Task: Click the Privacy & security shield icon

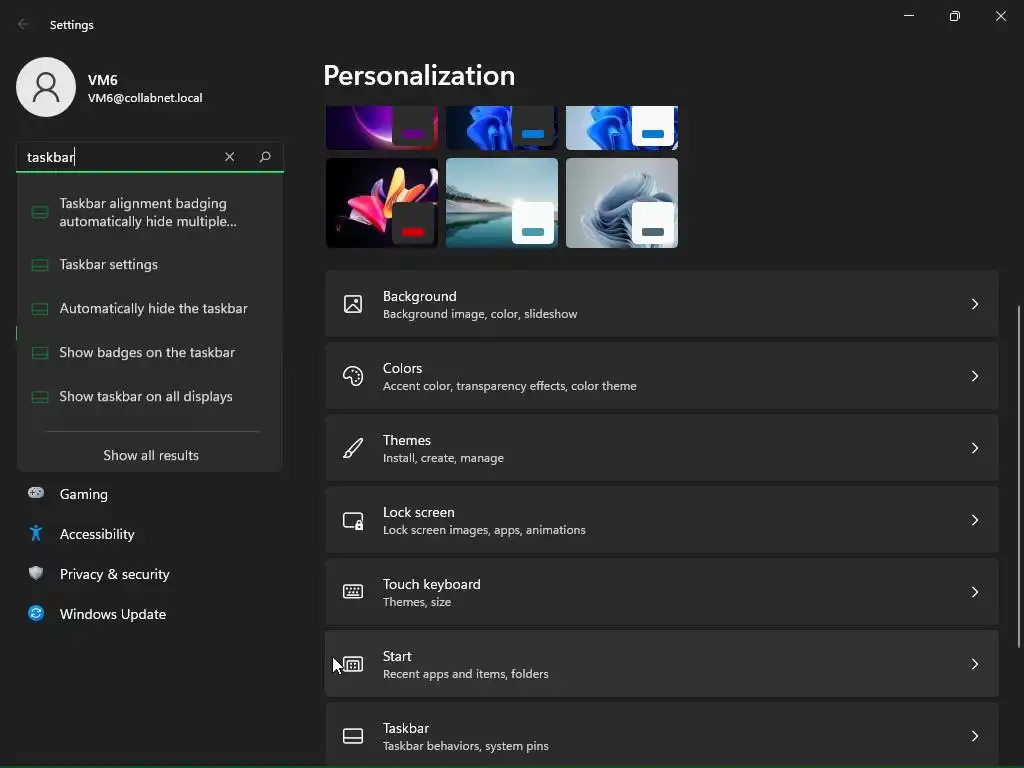Action: click(36, 573)
